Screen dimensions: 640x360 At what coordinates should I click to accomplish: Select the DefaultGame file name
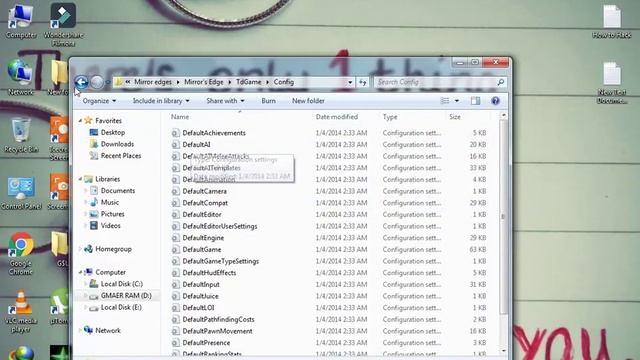tap(202, 249)
